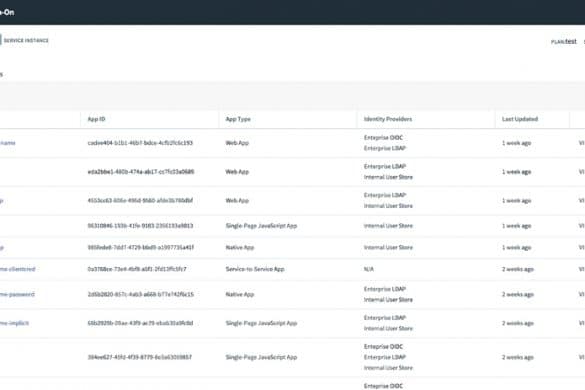585x390 pixels.
Task: Click '2 weeks ago' in the Service-to-Service row
Action: pyautogui.click(x=517, y=269)
